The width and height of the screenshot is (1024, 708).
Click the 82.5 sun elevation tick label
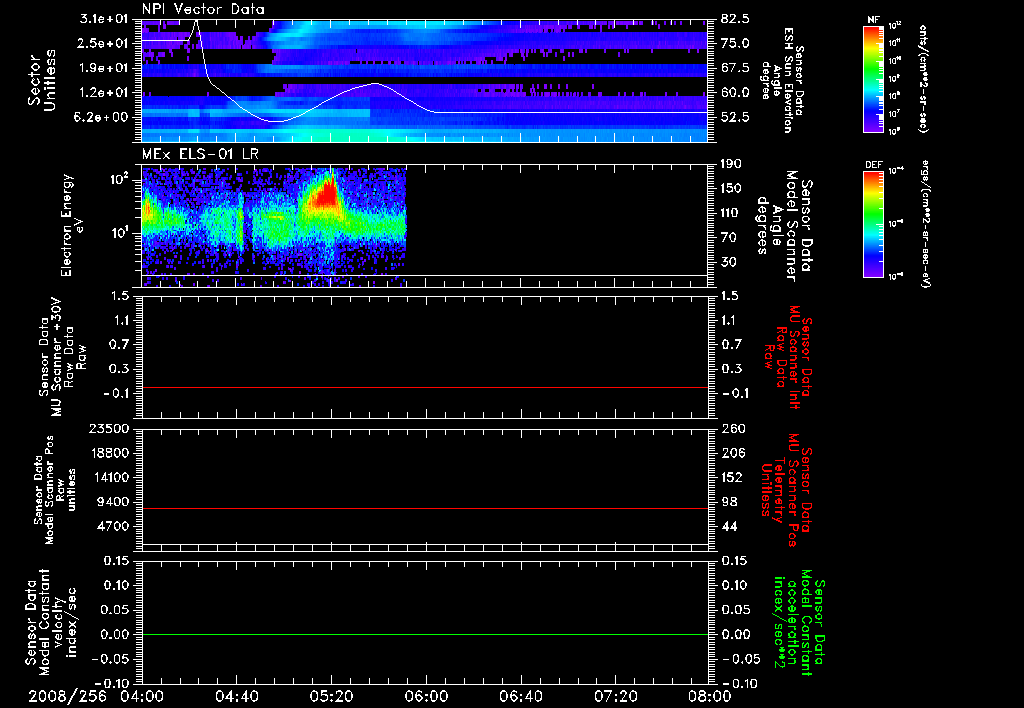pos(735,19)
